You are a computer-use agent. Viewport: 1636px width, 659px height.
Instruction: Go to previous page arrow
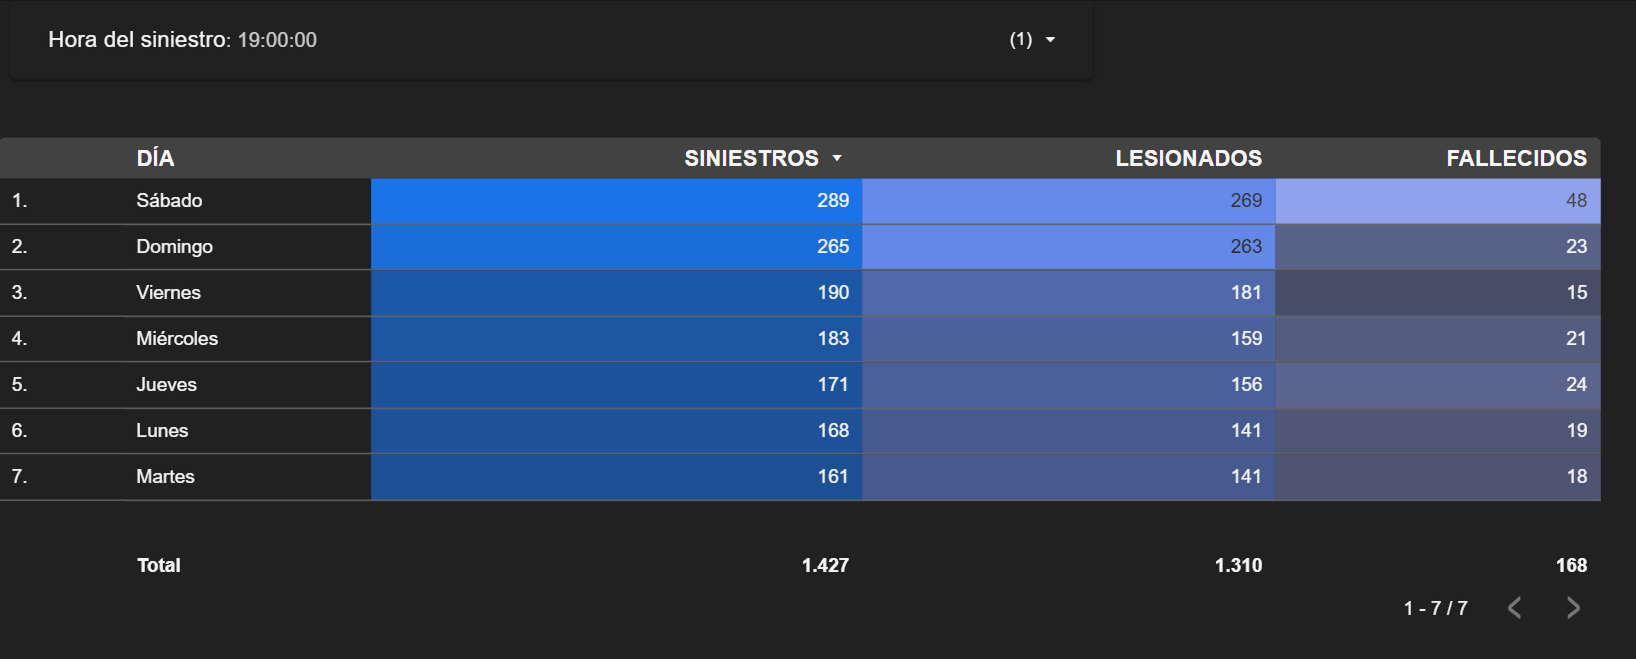1515,608
